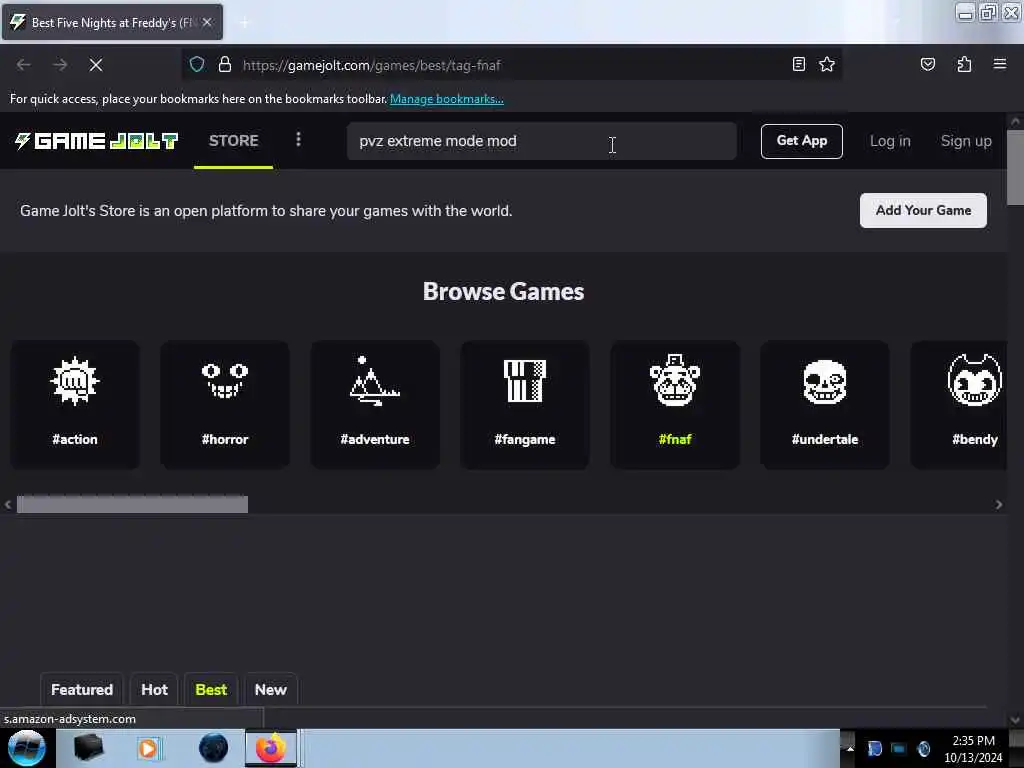
Task: Show hidden system tray icons arrow
Action: (850, 748)
